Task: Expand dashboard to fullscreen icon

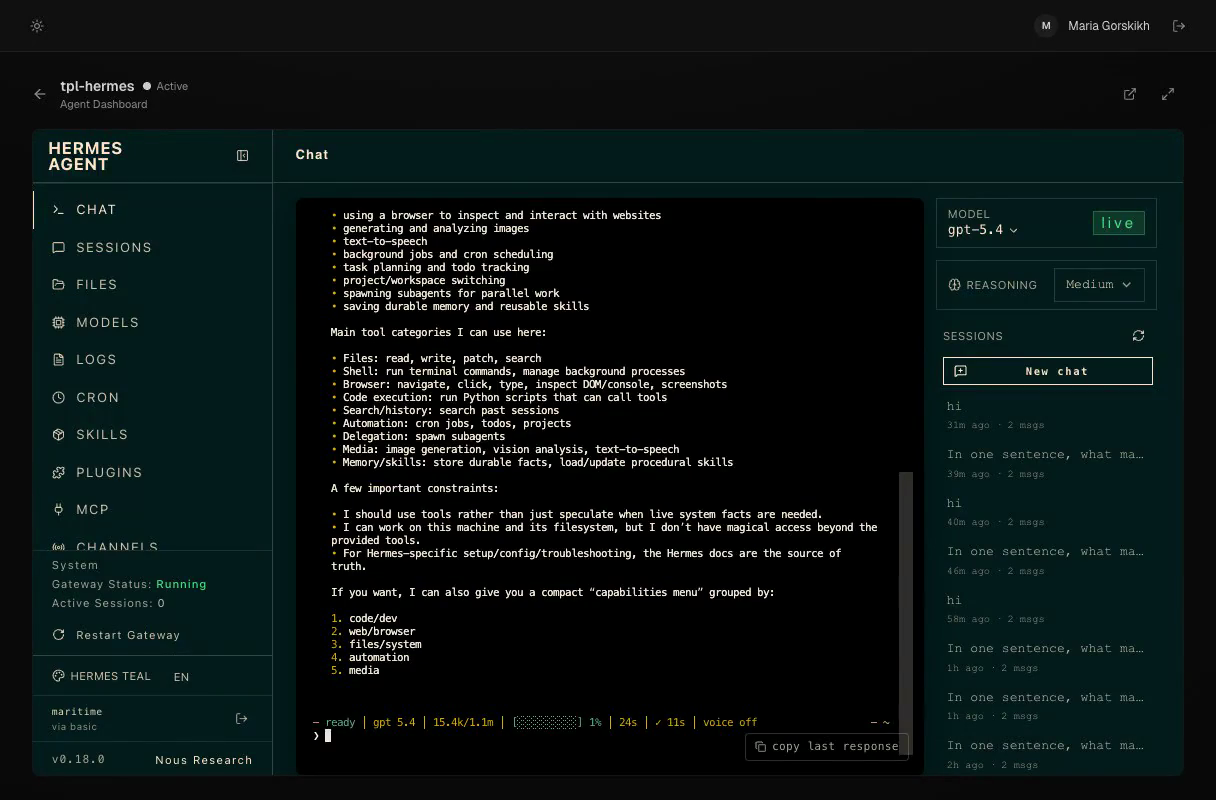Action: (x=1168, y=94)
